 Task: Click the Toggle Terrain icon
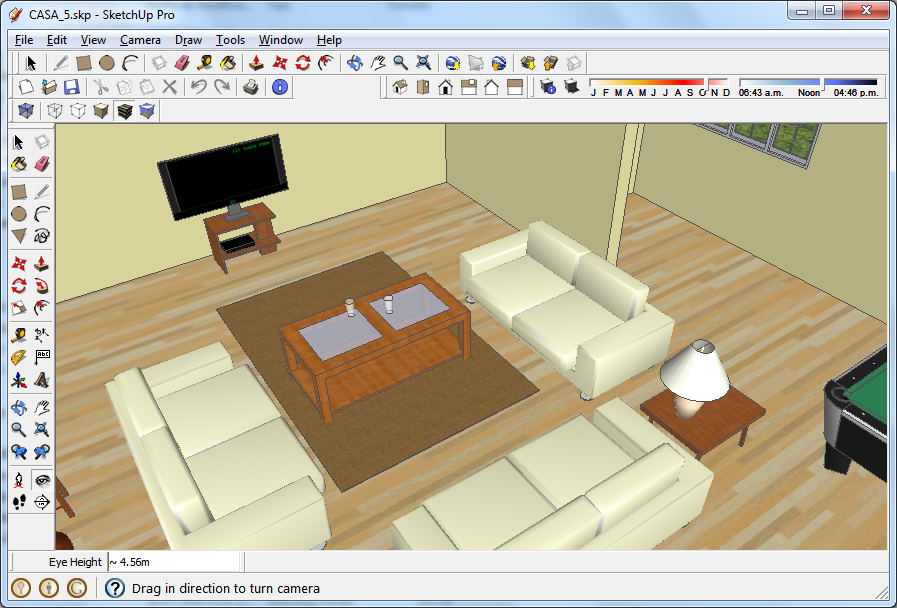tap(475, 63)
